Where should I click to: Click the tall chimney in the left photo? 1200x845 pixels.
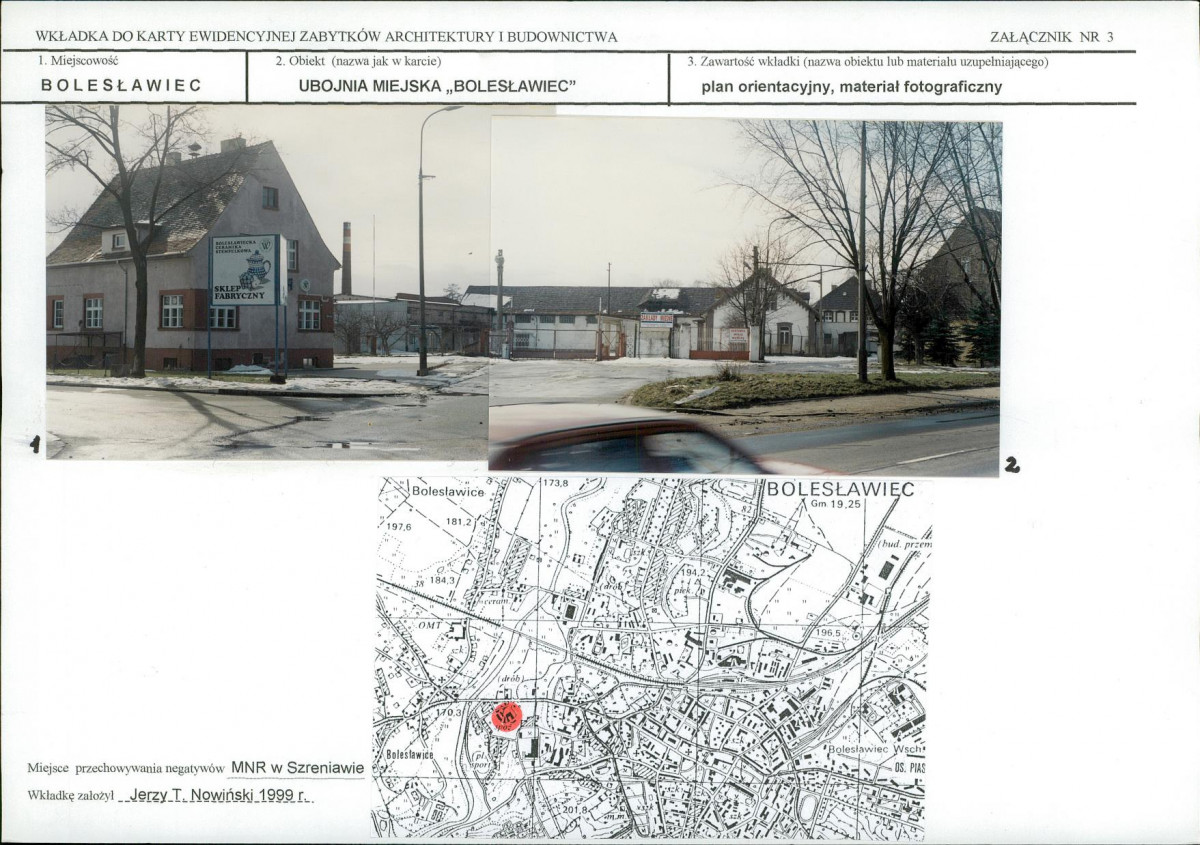click(346, 258)
